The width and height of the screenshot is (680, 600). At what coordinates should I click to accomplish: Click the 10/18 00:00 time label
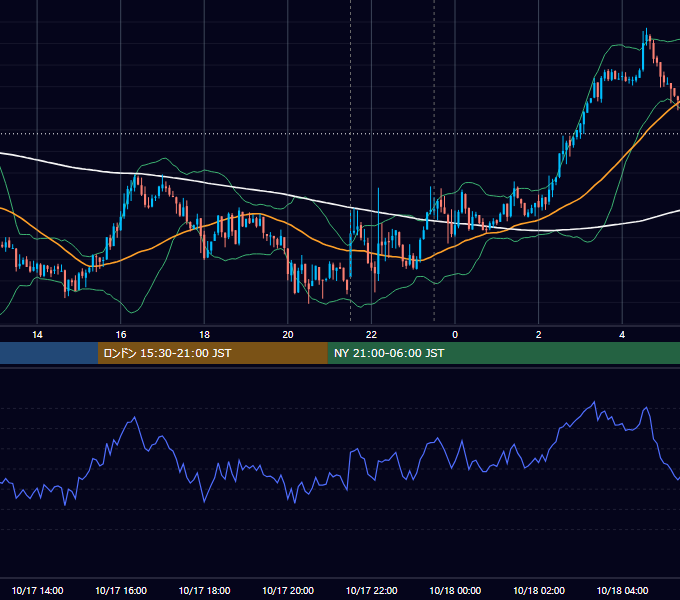pyautogui.click(x=455, y=590)
